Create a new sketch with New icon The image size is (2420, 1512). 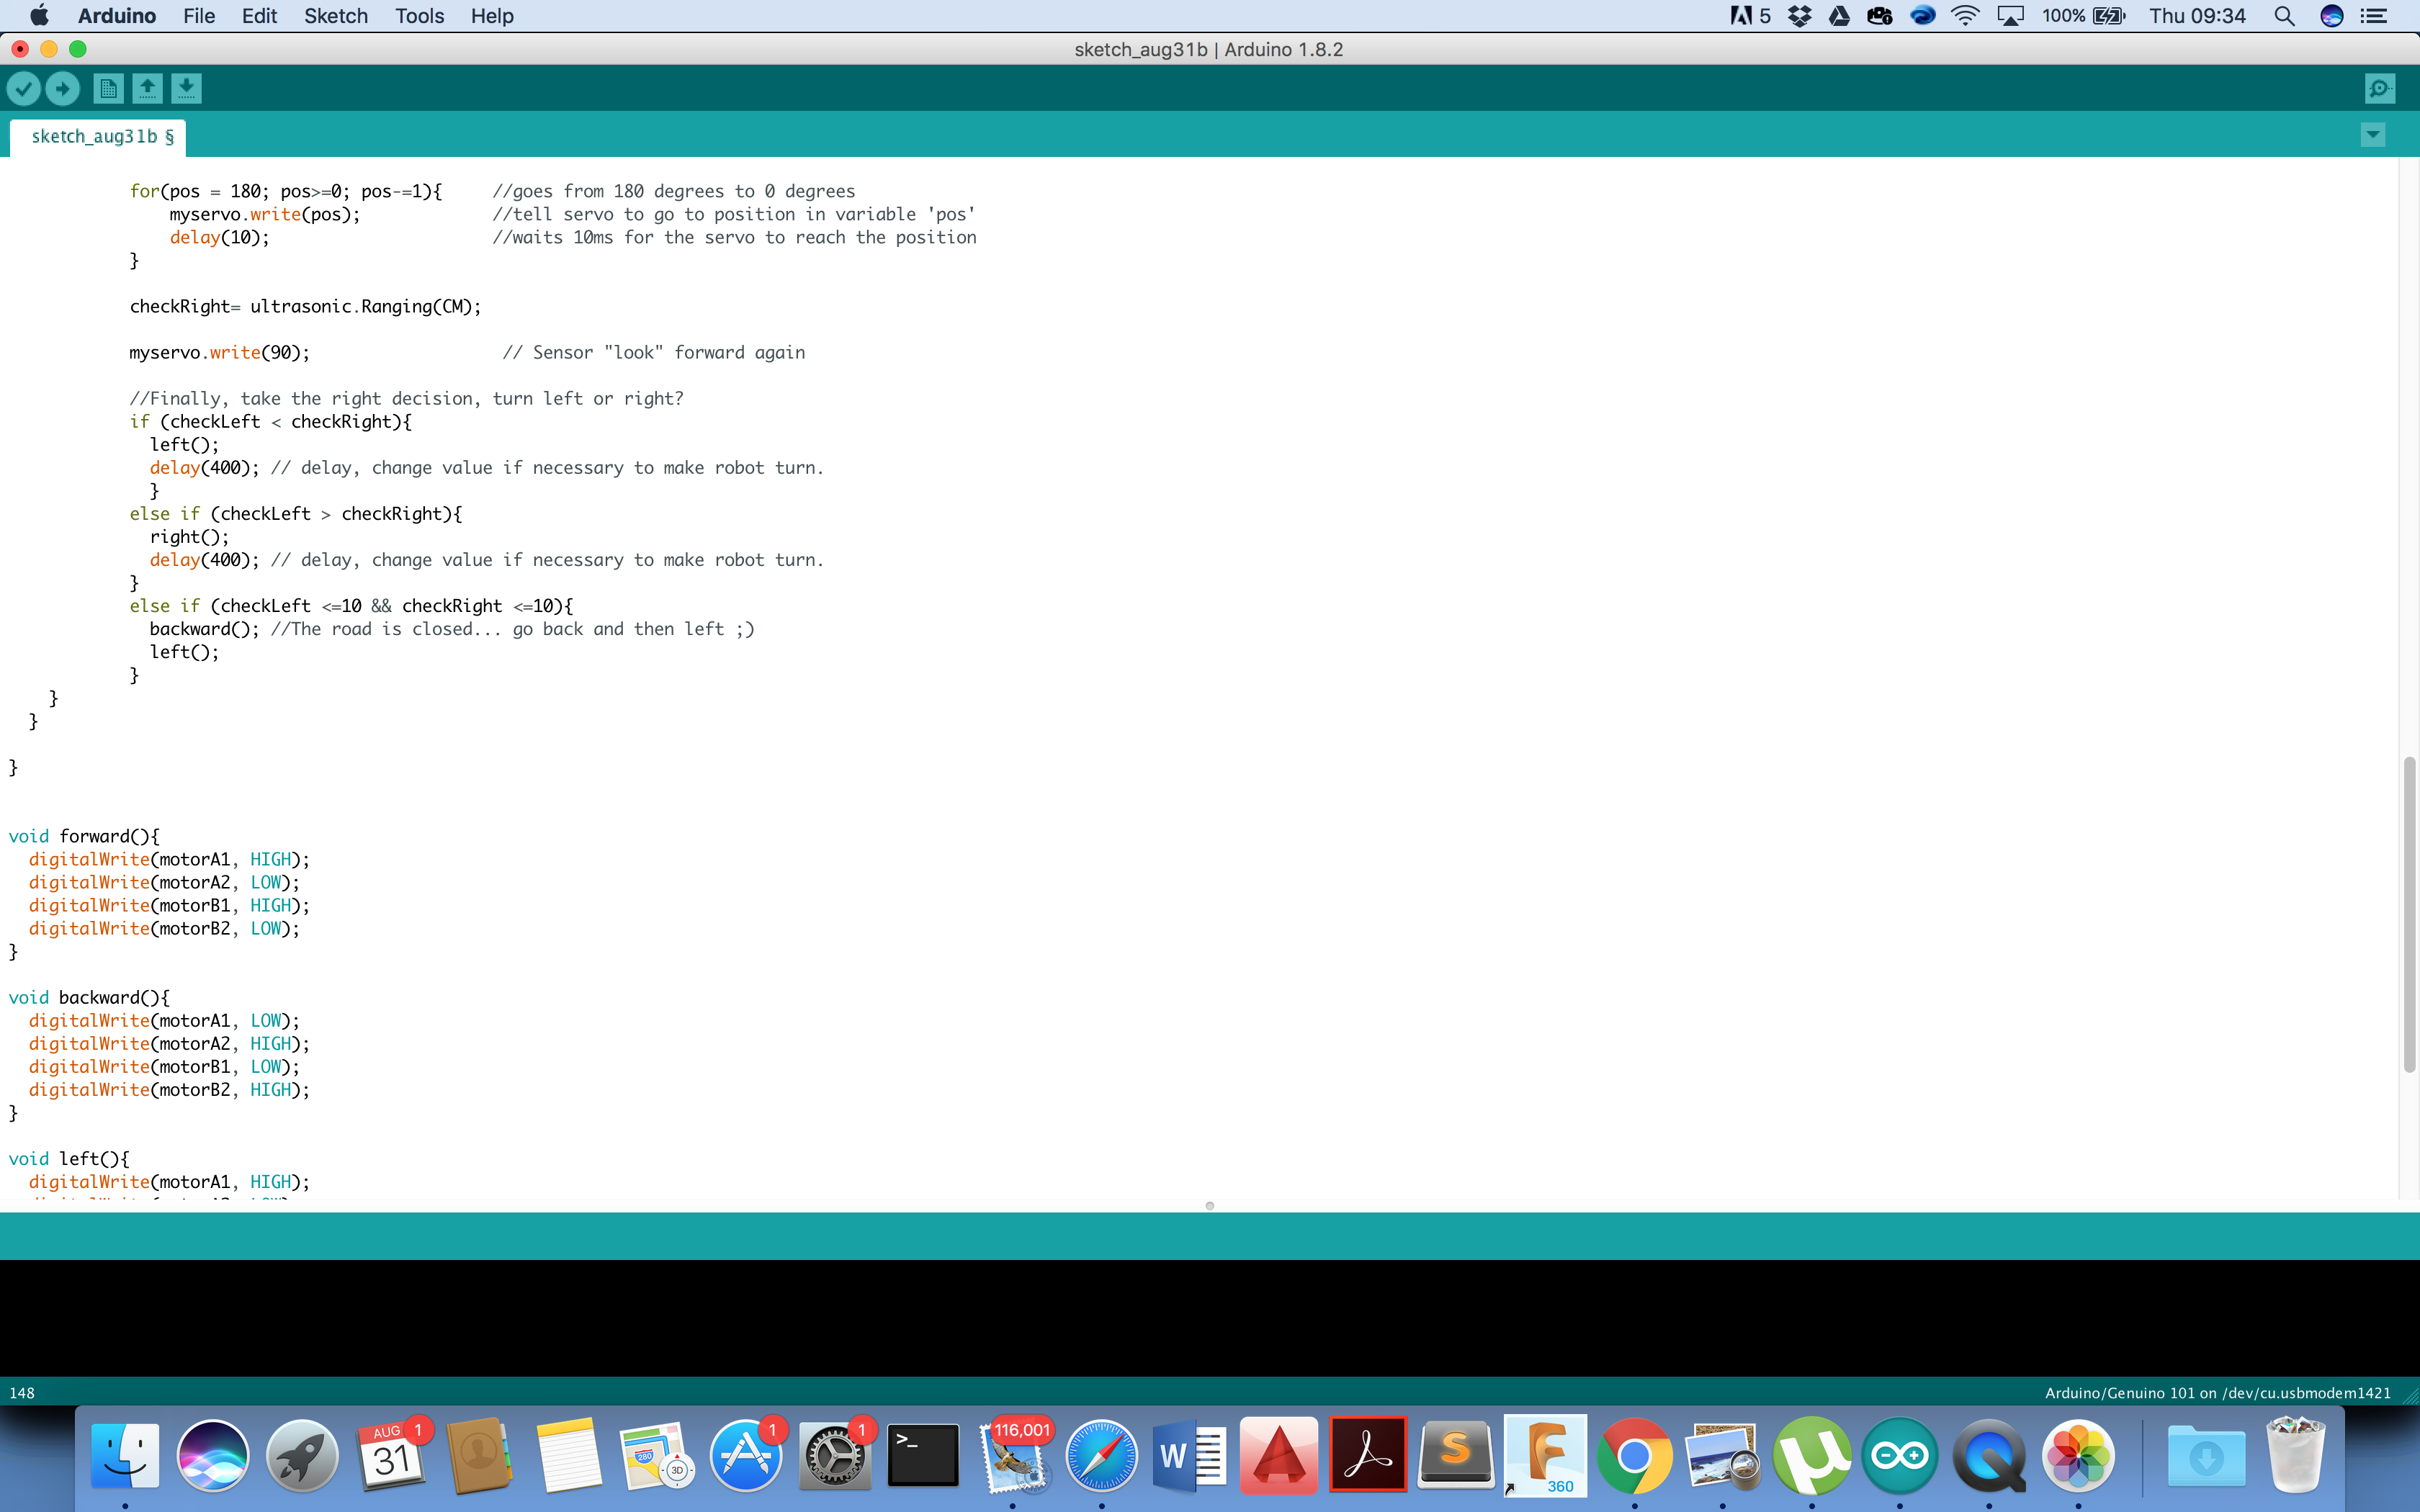coord(108,89)
